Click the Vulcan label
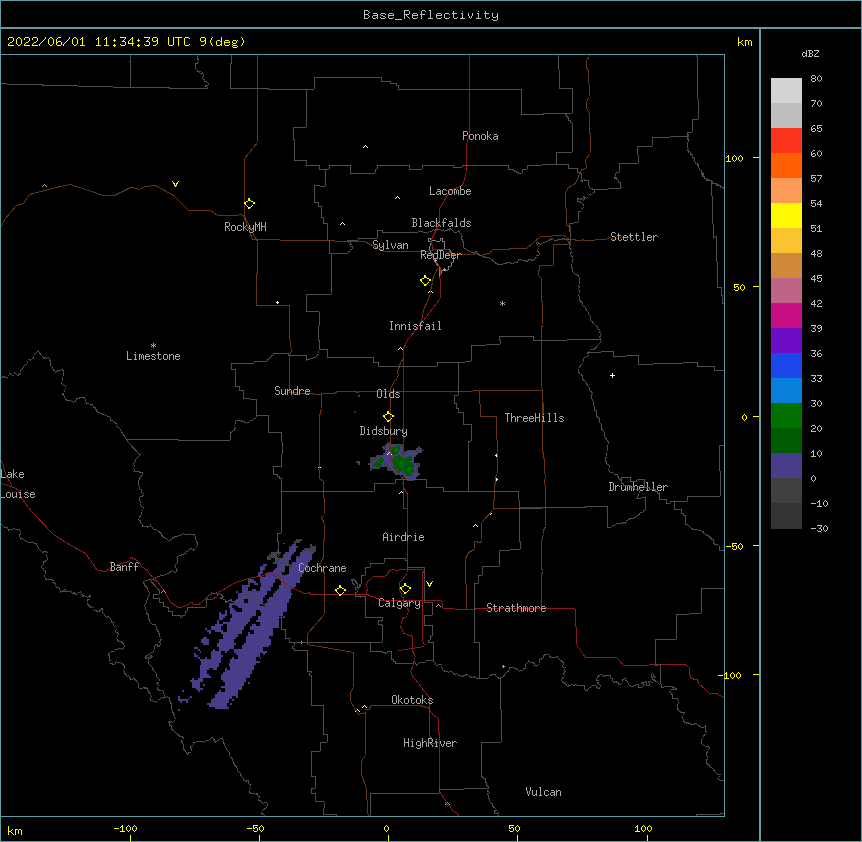862x842 pixels. [x=543, y=792]
